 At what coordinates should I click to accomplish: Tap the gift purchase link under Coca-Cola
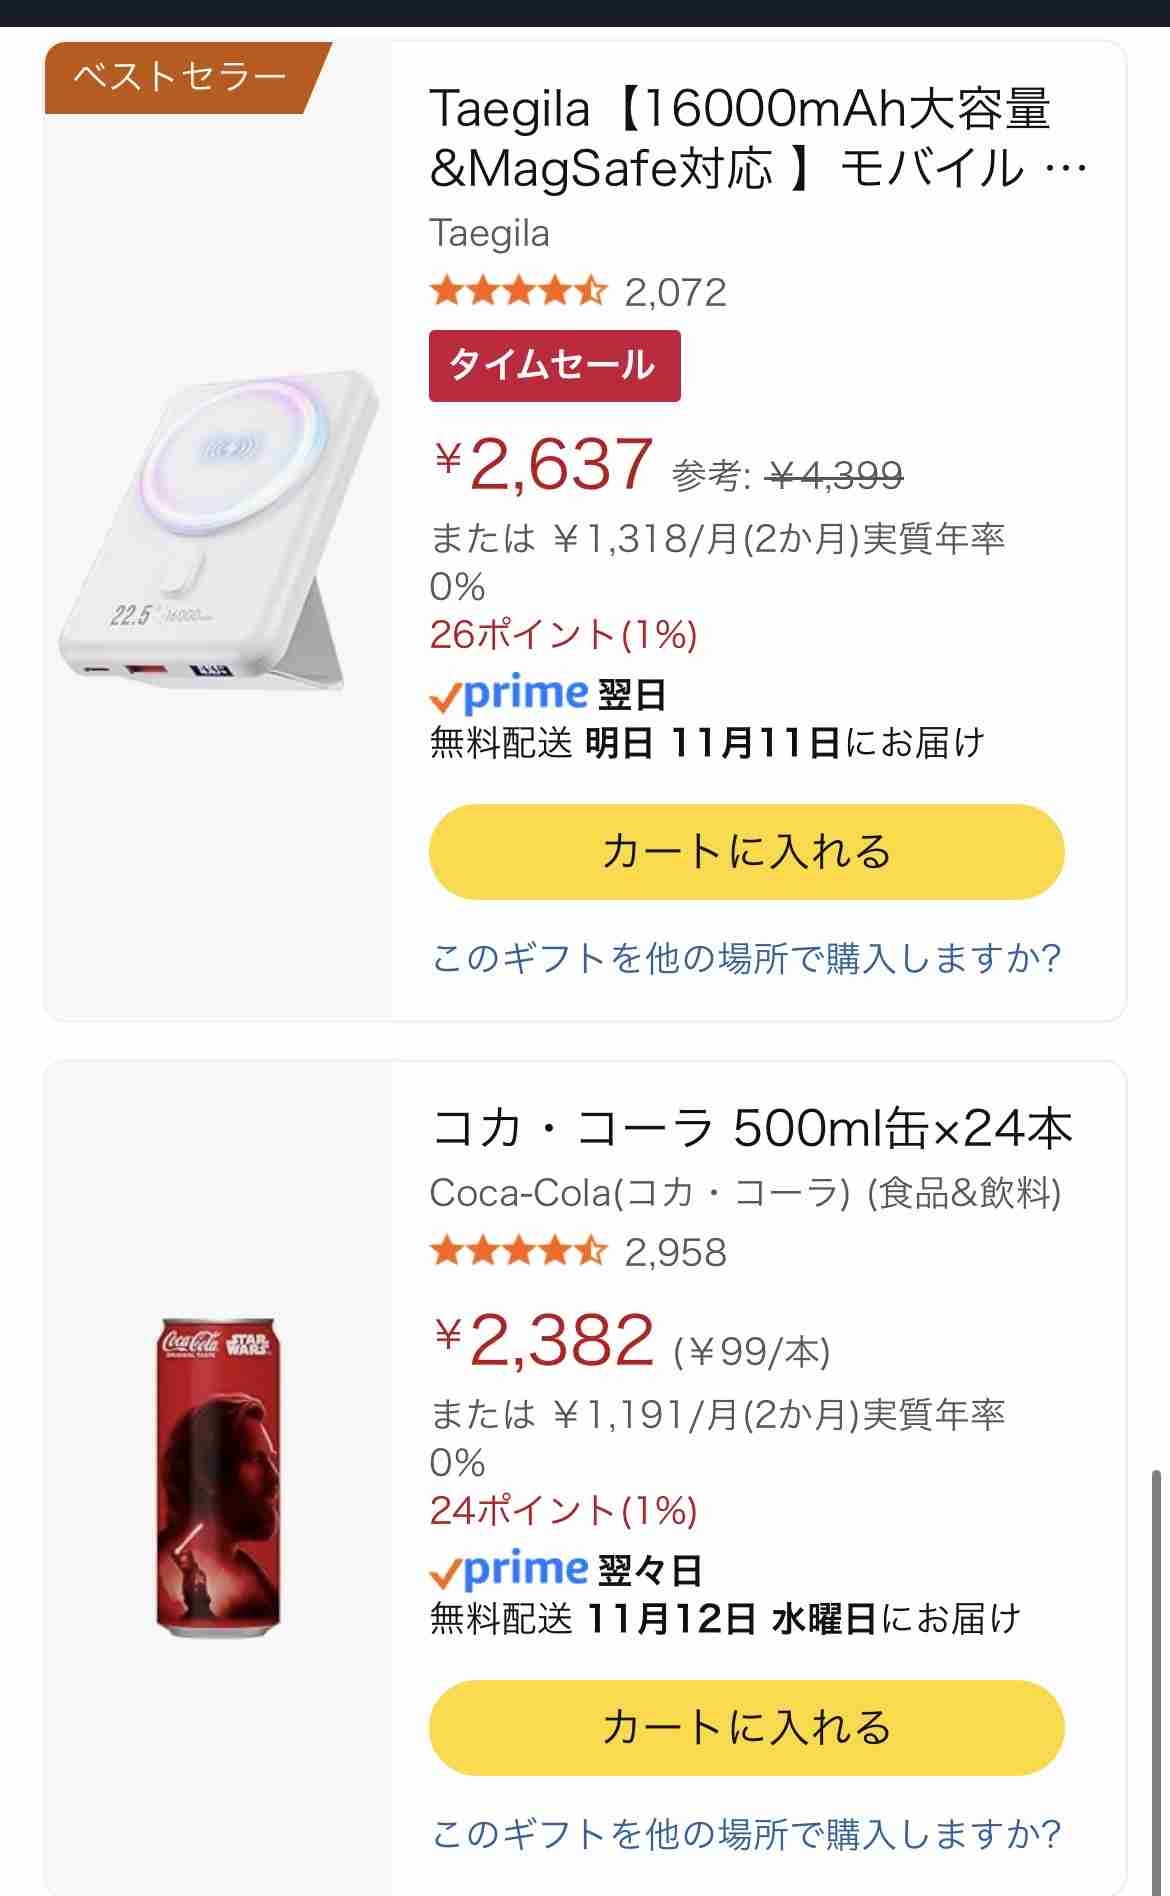pyautogui.click(x=746, y=1834)
